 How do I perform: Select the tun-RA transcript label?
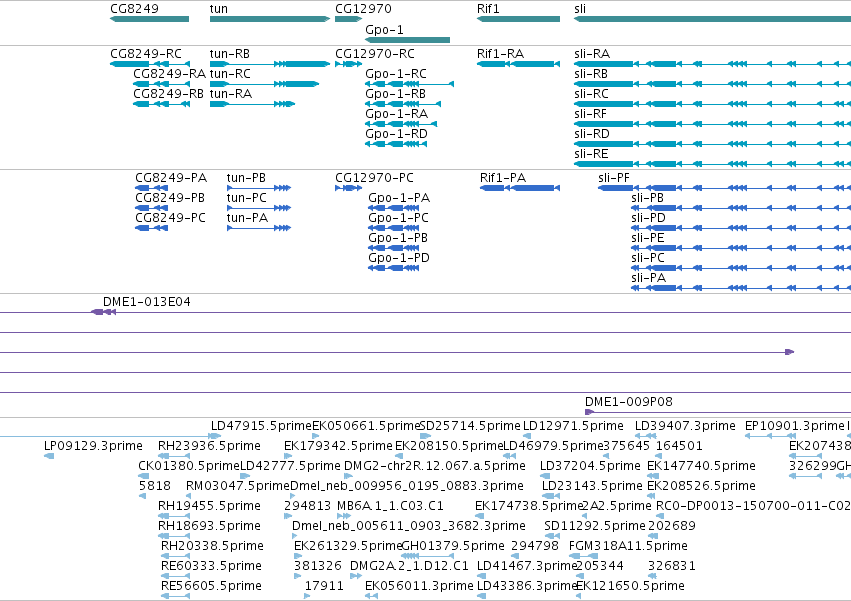click(x=231, y=93)
